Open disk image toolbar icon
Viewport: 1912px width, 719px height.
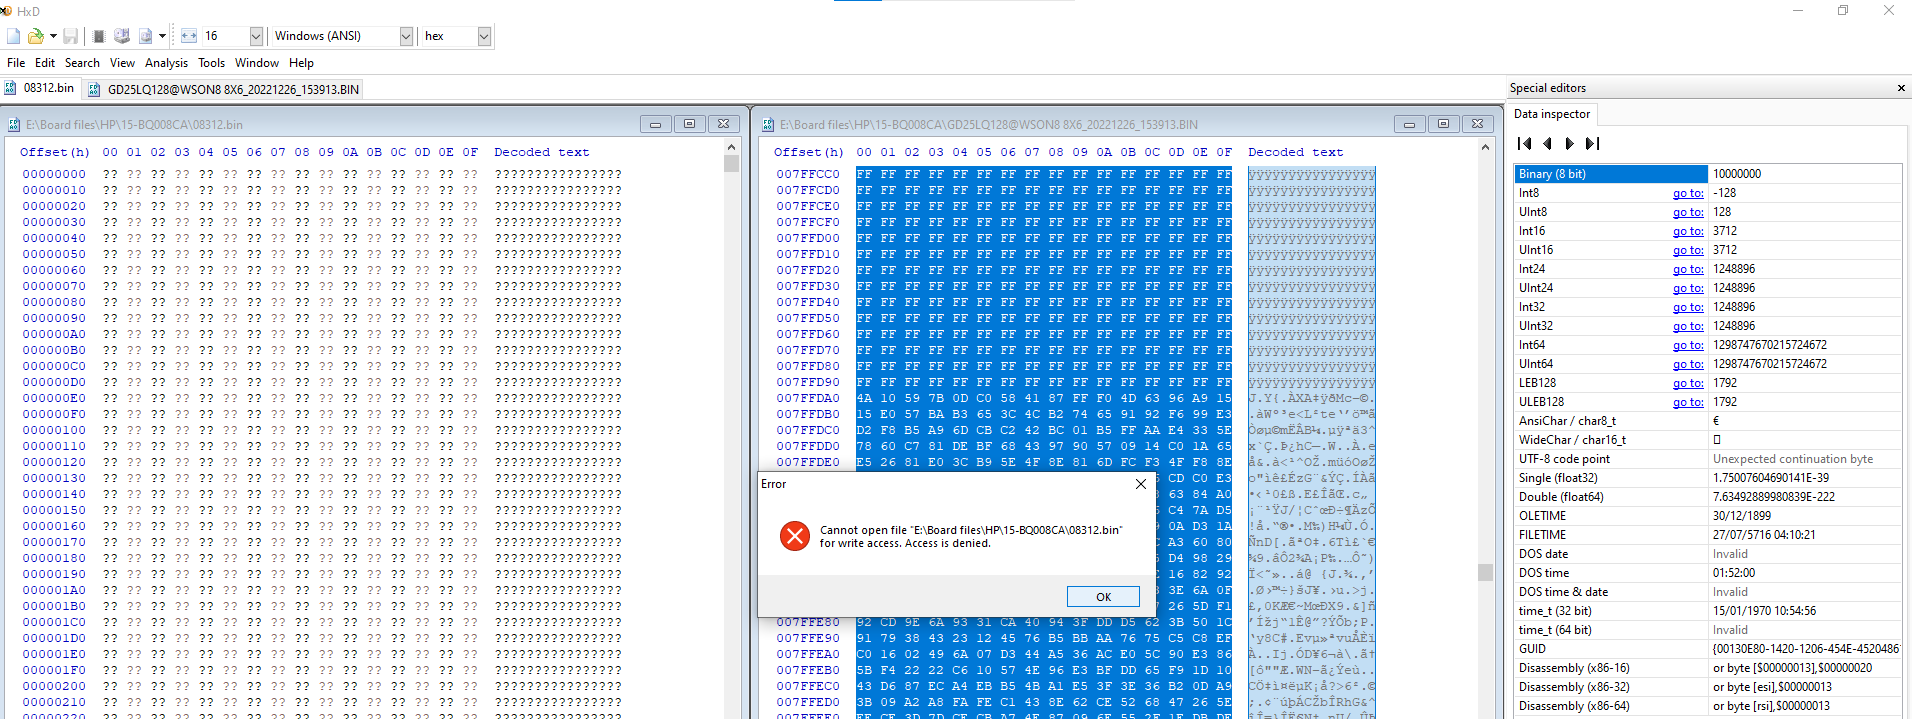[x=146, y=36]
